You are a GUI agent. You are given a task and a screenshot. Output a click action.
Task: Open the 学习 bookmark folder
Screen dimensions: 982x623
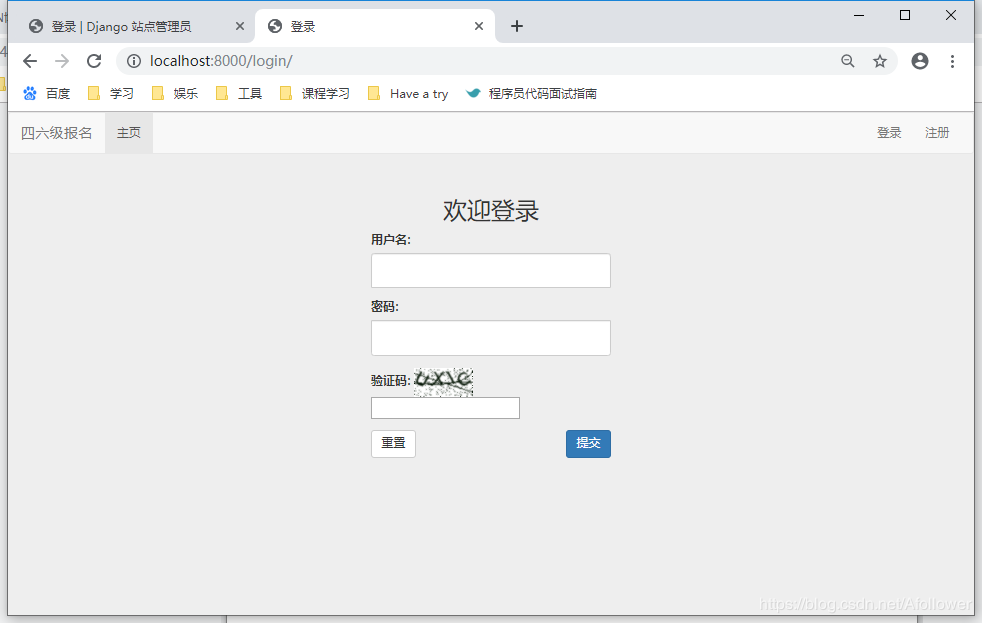pos(111,94)
